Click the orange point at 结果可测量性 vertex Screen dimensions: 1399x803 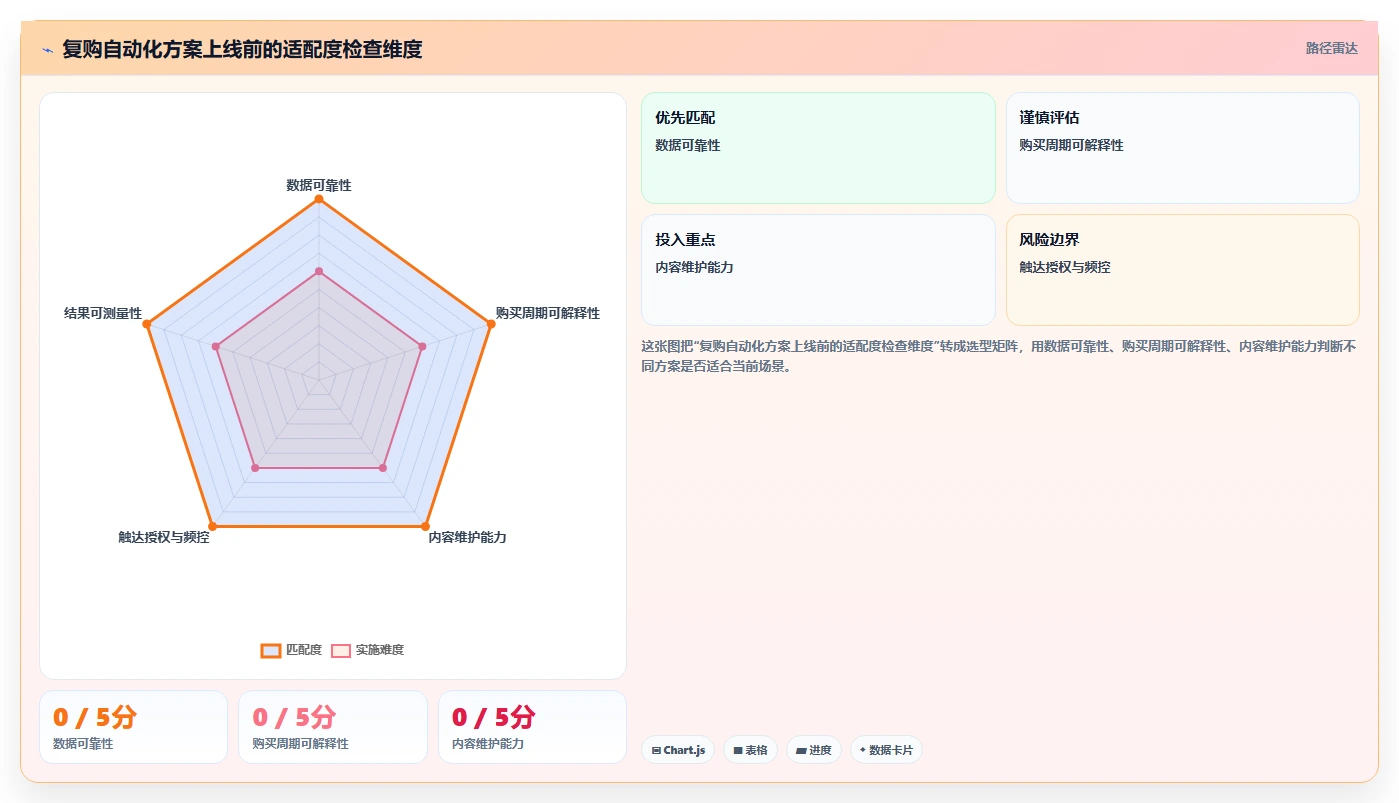point(147,324)
